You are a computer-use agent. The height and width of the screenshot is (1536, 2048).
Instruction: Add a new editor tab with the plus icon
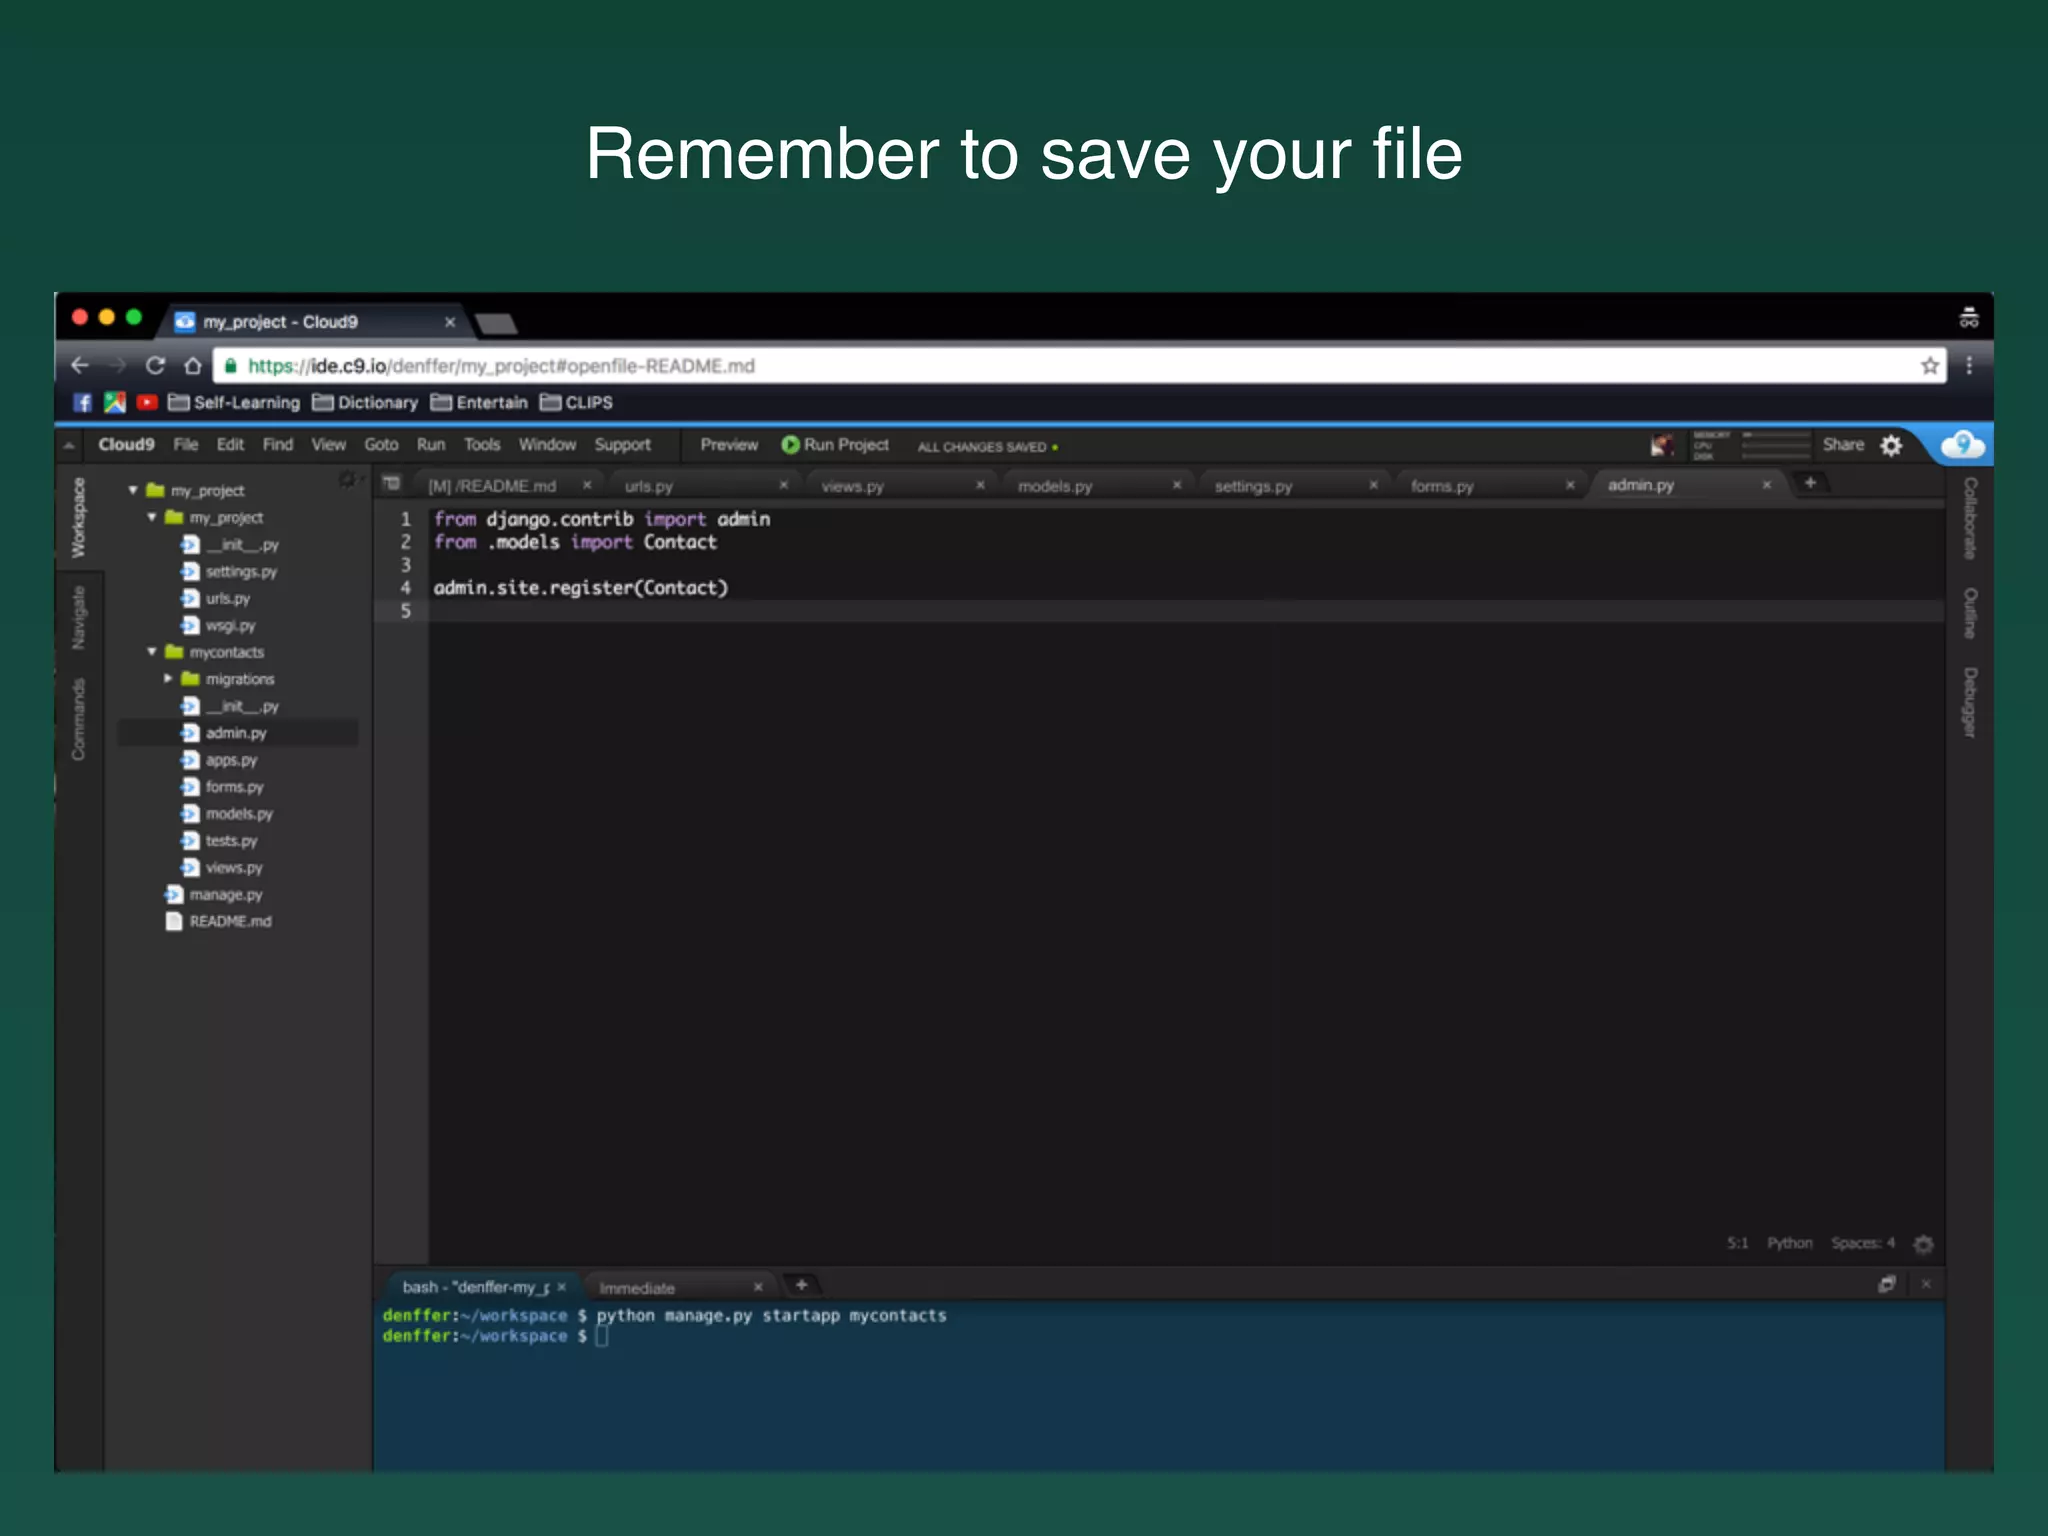[1810, 484]
